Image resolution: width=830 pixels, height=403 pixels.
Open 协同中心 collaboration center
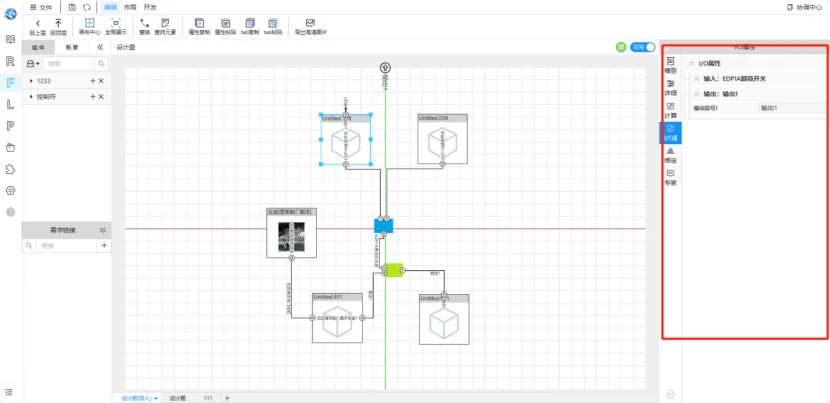[805, 7]
